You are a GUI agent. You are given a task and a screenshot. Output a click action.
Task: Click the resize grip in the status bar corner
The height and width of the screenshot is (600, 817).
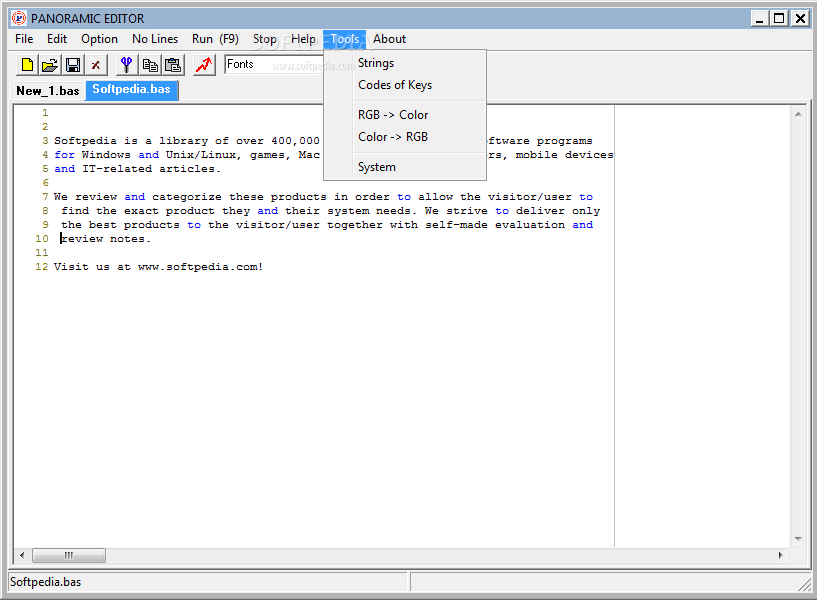804,584
